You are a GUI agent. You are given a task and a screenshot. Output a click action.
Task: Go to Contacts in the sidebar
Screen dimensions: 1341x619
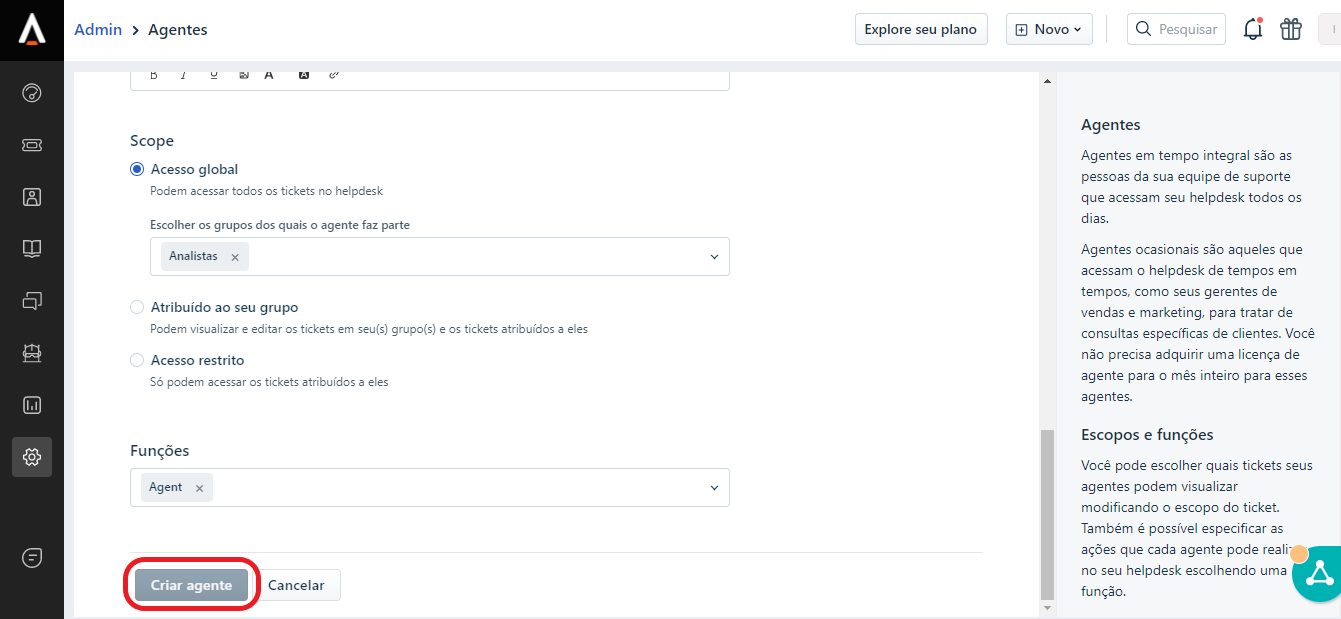click(32, 197)
